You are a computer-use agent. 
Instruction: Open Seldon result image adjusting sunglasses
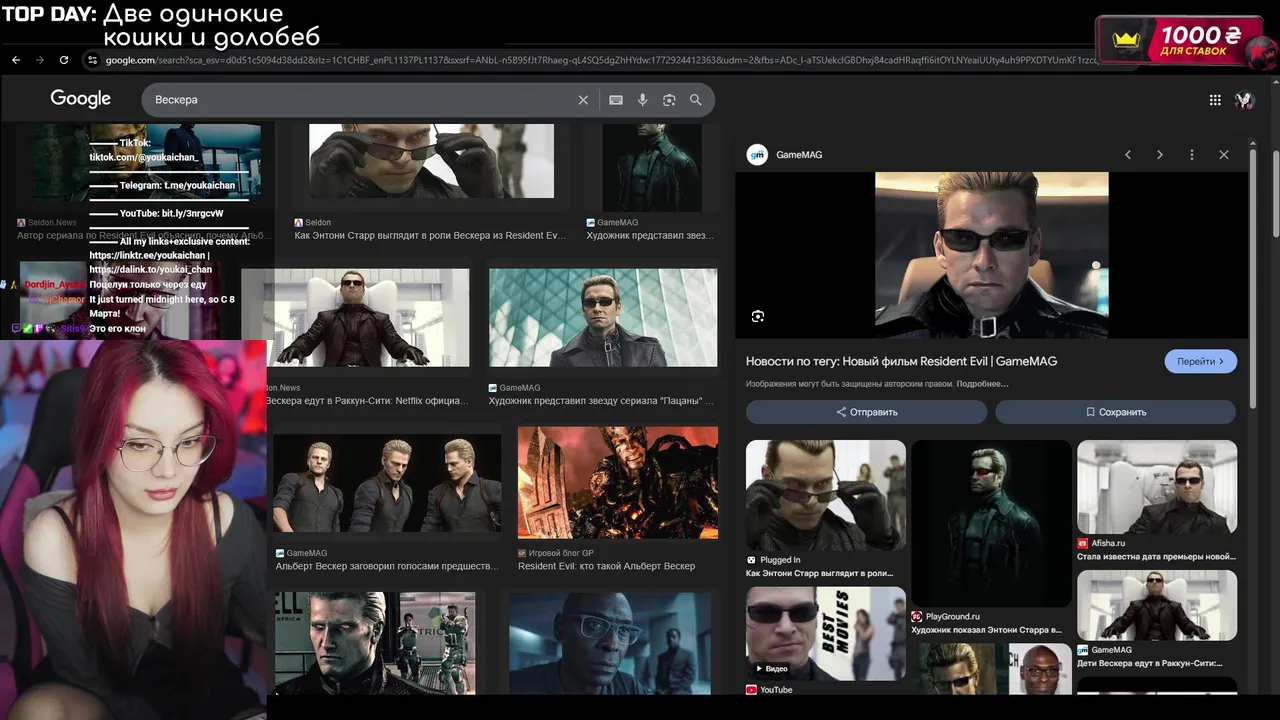(431, 161)
